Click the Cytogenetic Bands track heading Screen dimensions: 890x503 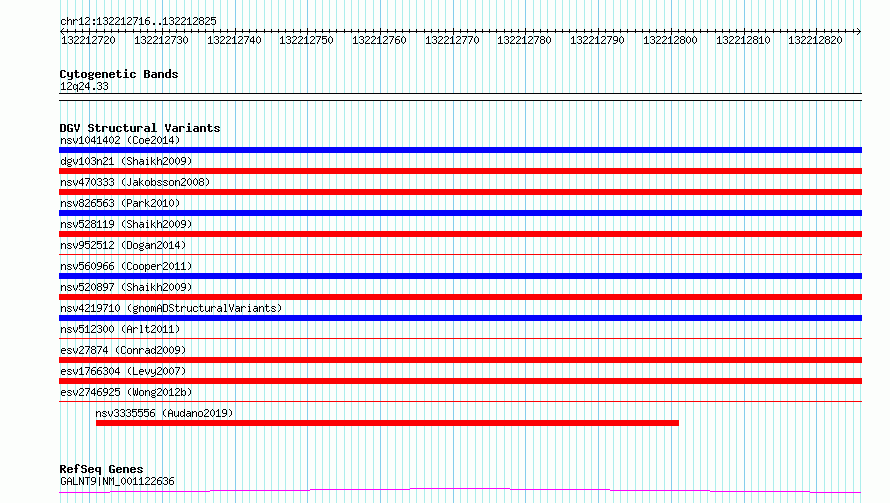[119, 74]
